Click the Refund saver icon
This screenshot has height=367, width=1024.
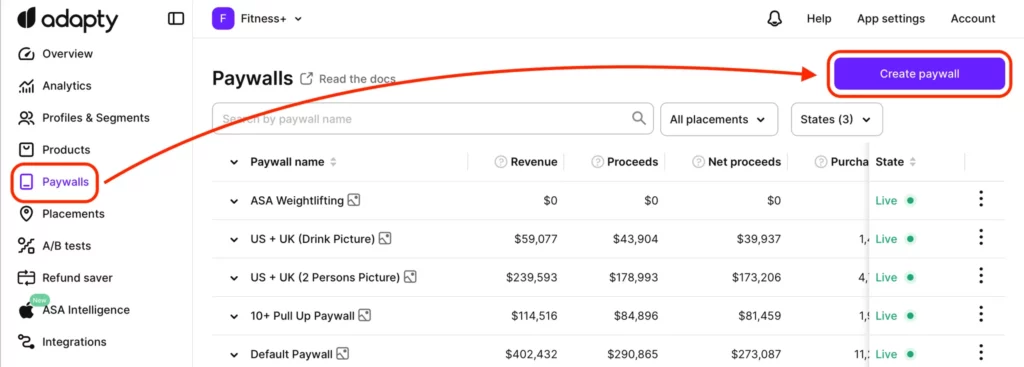click(26, 278)
